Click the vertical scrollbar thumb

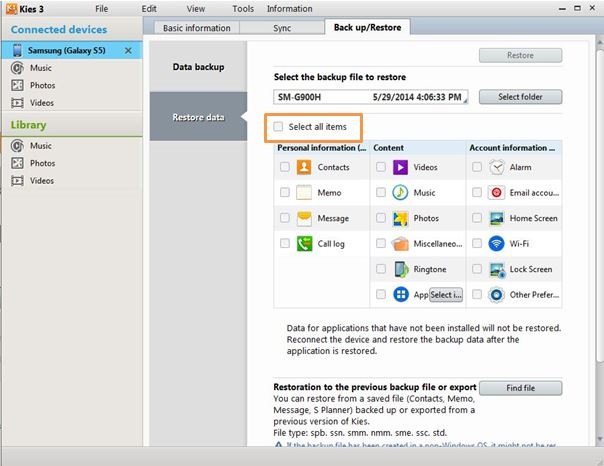[600, 204]
